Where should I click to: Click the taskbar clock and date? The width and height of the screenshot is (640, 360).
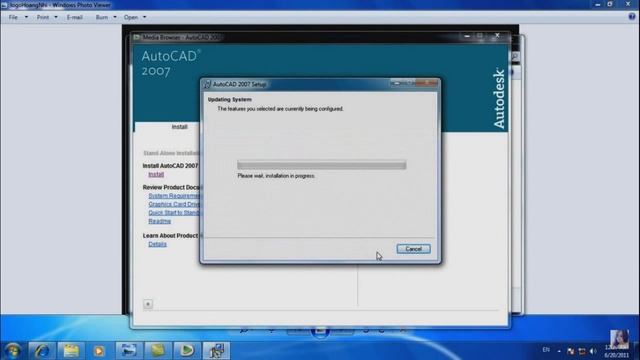(x=616, y=351)
